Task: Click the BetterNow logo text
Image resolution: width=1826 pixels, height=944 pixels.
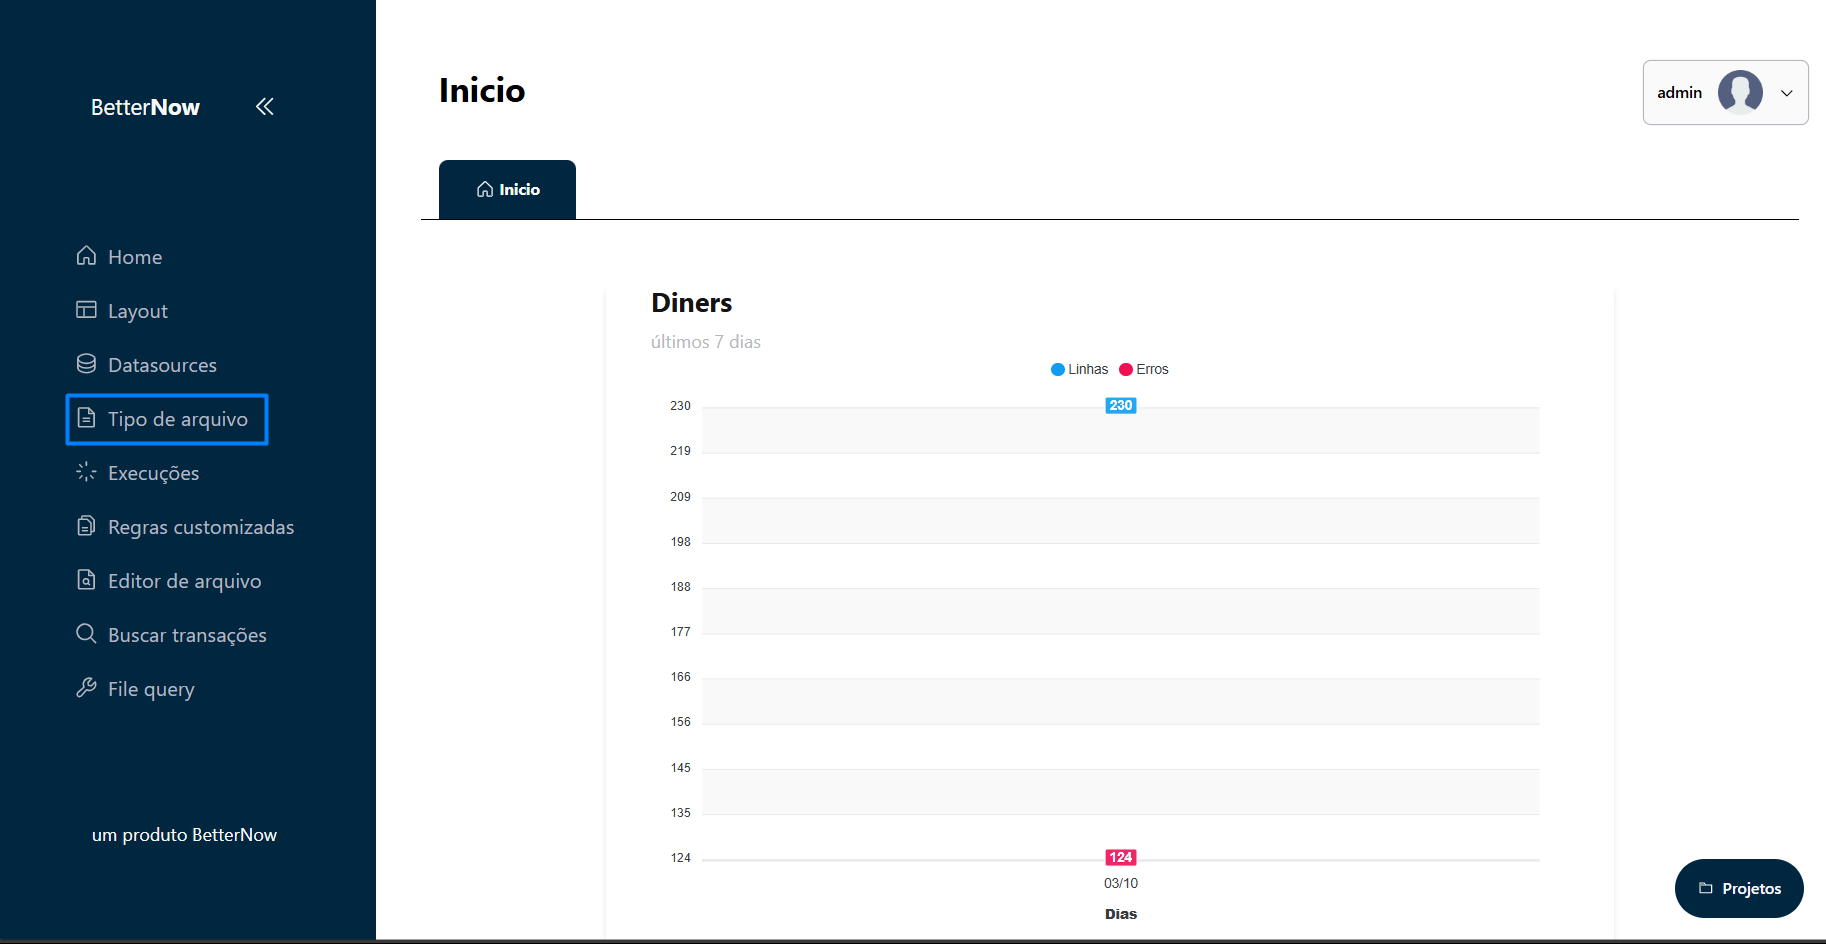Action: point(145,107)
